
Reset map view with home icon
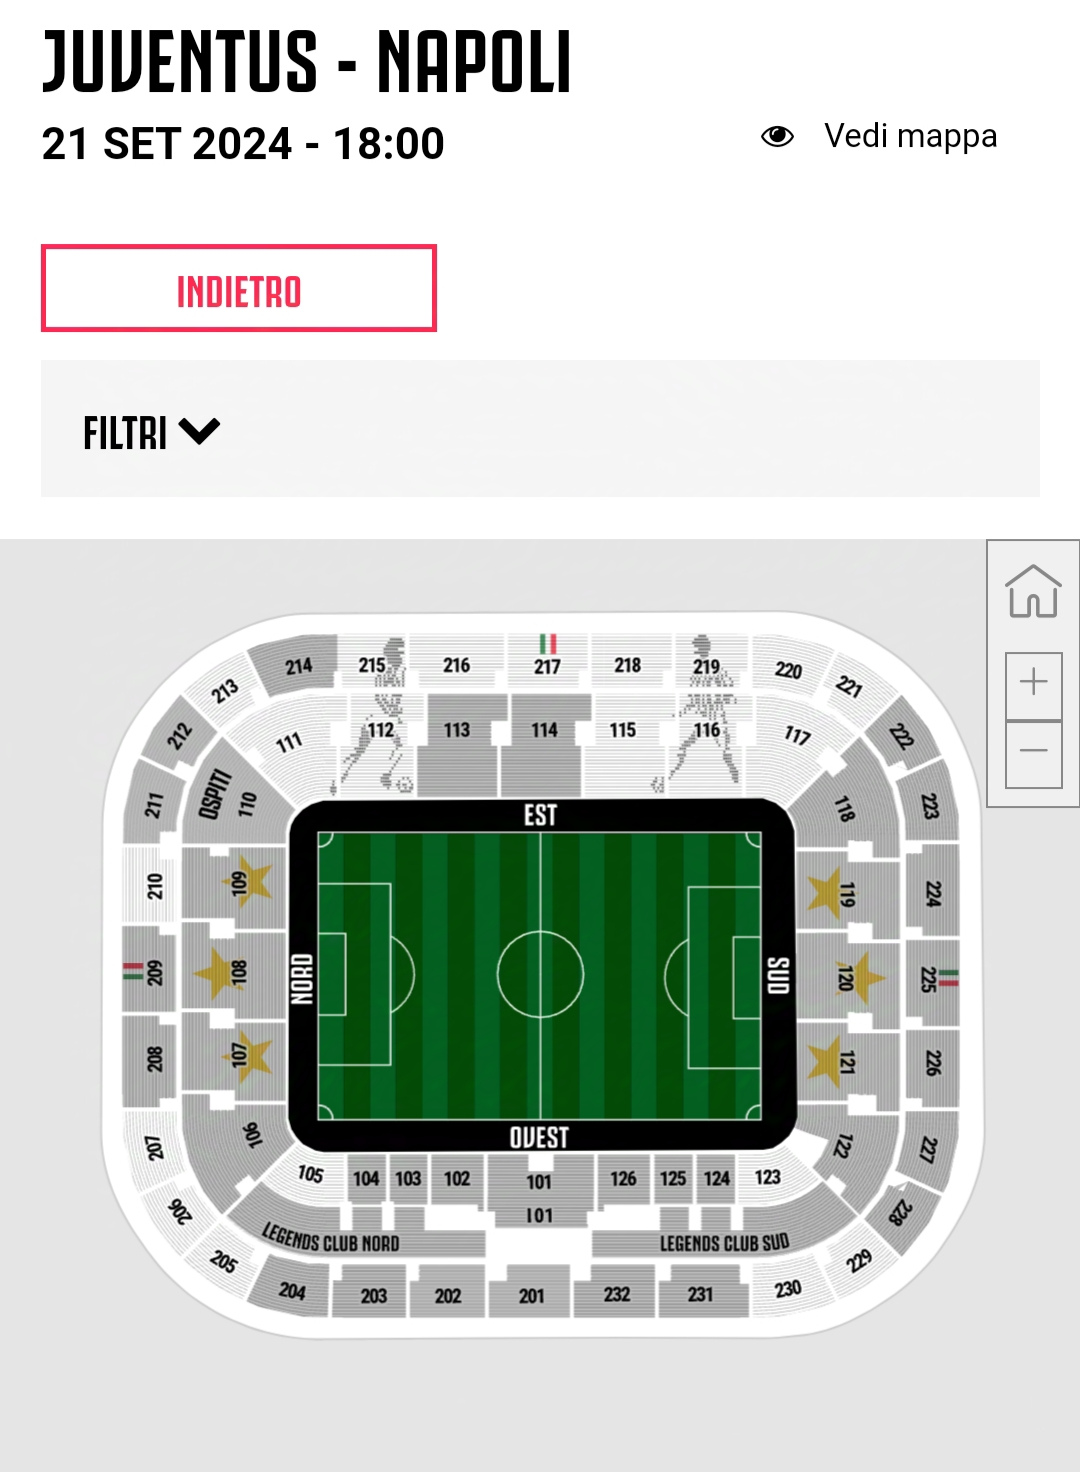click(x=1033, y=592)
